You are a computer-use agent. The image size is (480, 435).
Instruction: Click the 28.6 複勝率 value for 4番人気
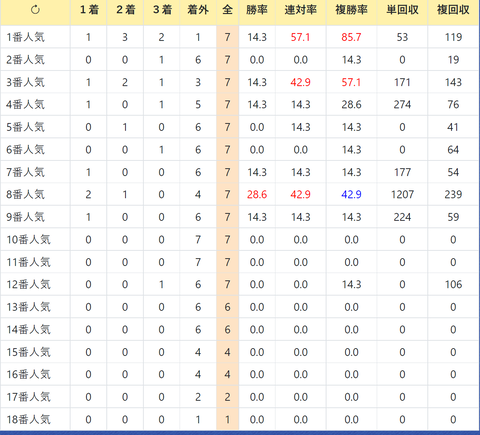coord(351,105)
